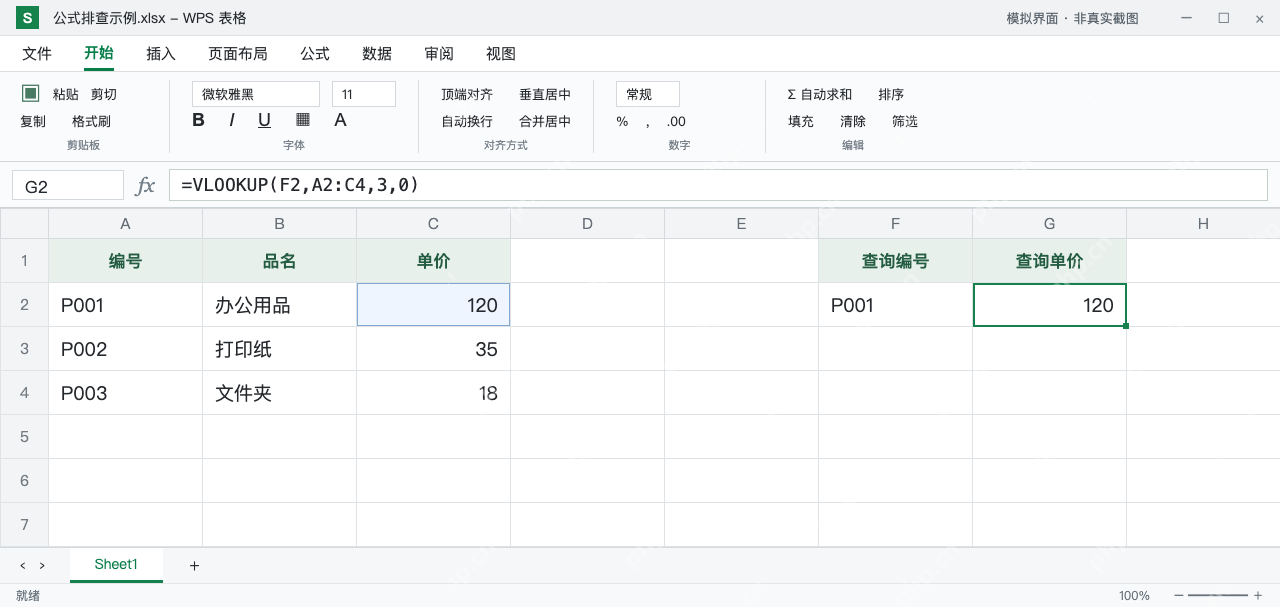
Task: Select header cell 品名
Action: (x=280, y=261)
